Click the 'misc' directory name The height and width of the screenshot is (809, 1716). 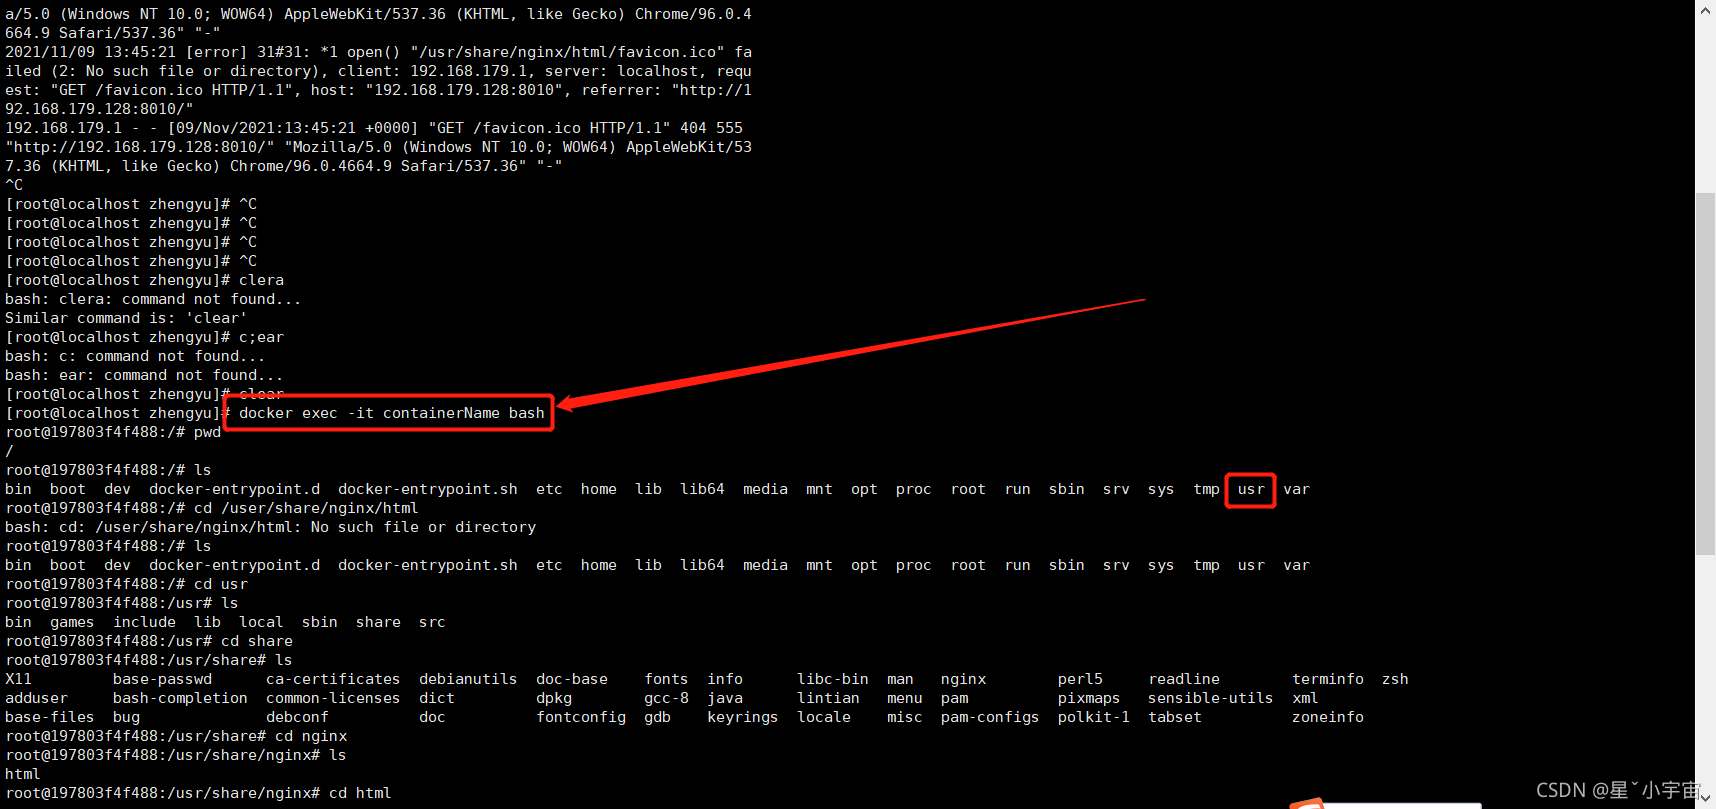pos(905,717)
